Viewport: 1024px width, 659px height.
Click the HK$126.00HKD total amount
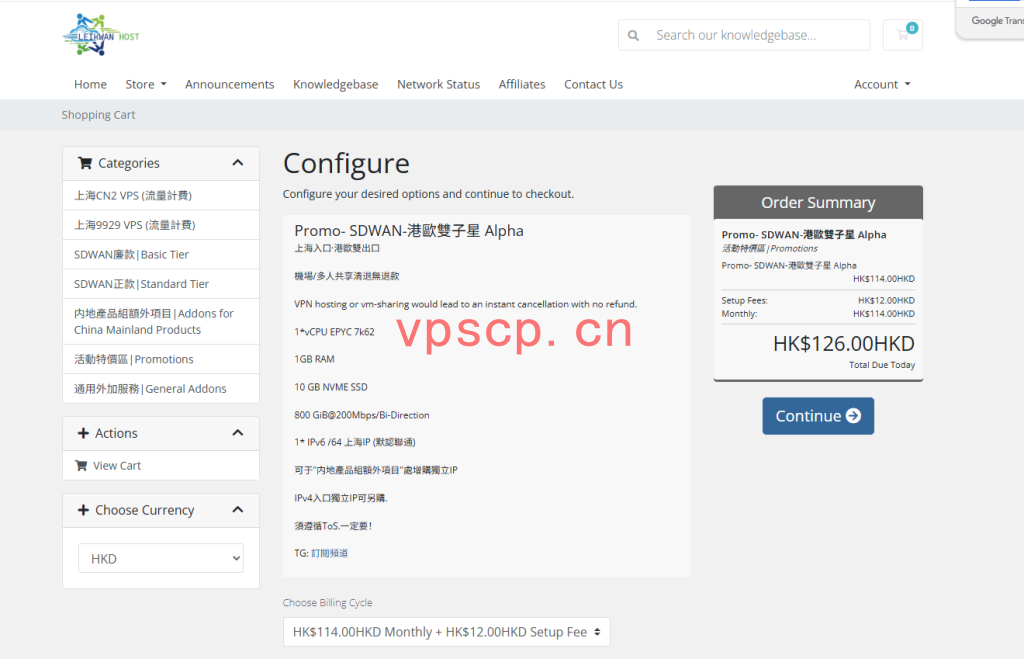(x=843, y=344)
